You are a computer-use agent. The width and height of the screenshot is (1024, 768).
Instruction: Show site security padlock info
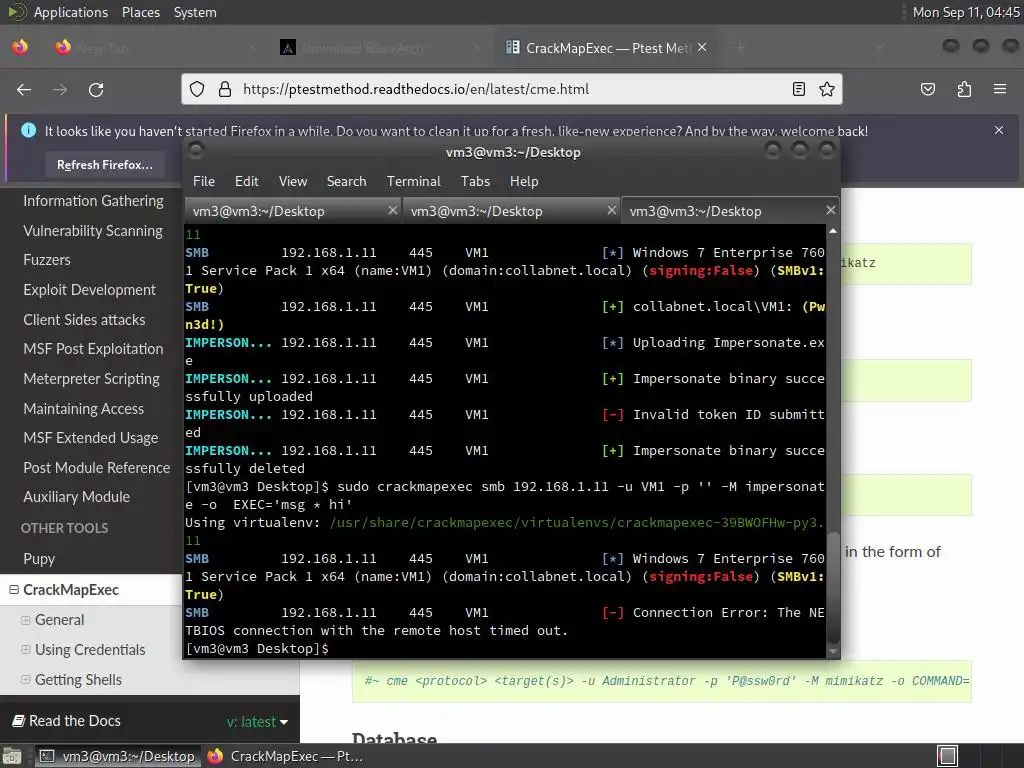(x=225, y=89)
